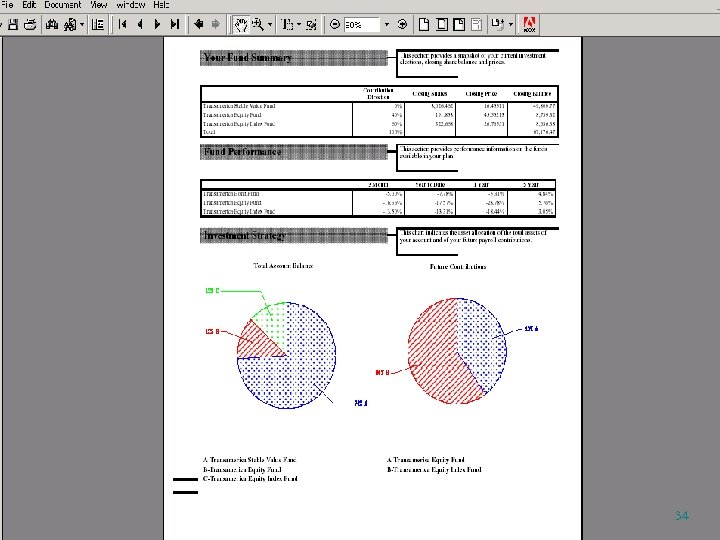Open the Search tool dropdown arrow
The image size is (720, 540).
click(x=82, y=24)
